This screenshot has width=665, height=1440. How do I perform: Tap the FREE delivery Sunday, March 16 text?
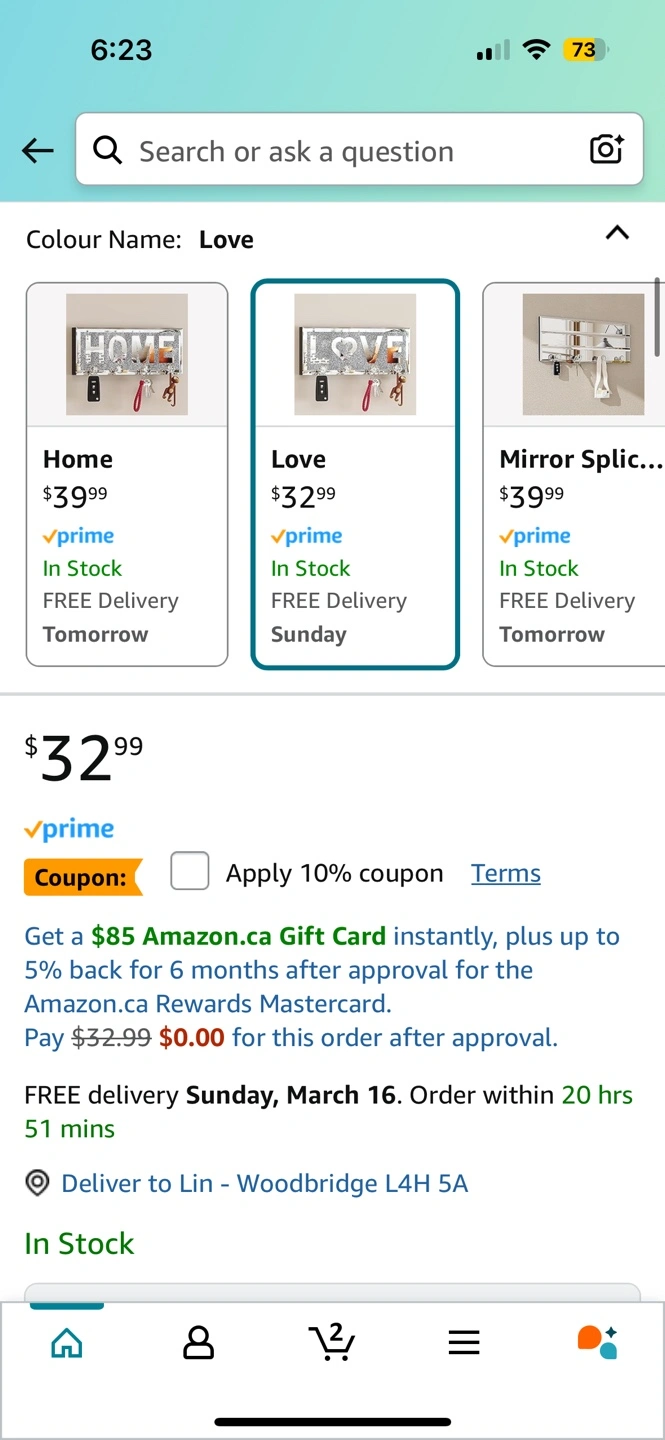210,1095
